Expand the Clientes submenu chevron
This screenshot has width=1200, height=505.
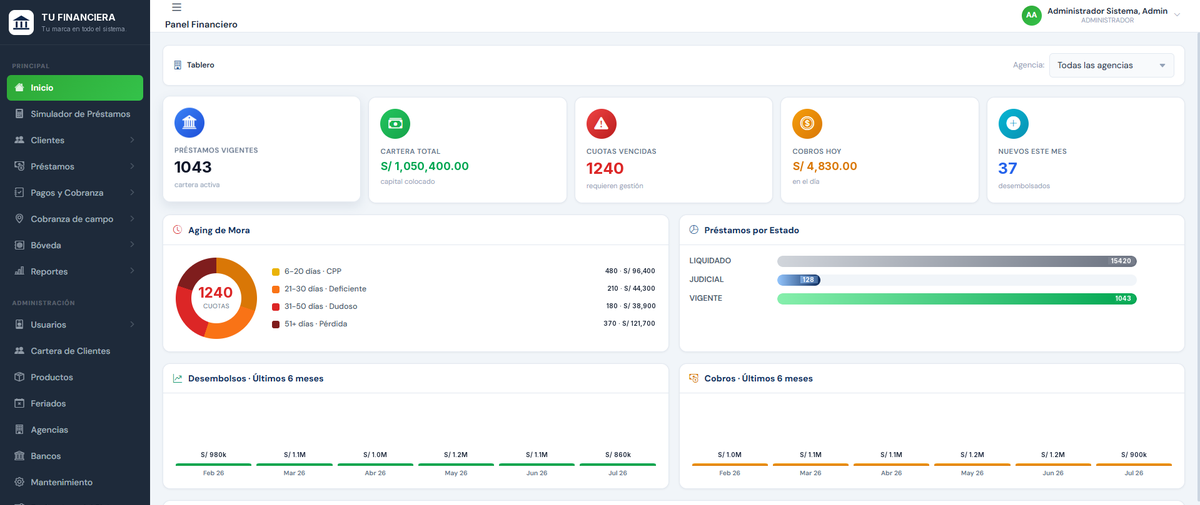click(132, 140)
